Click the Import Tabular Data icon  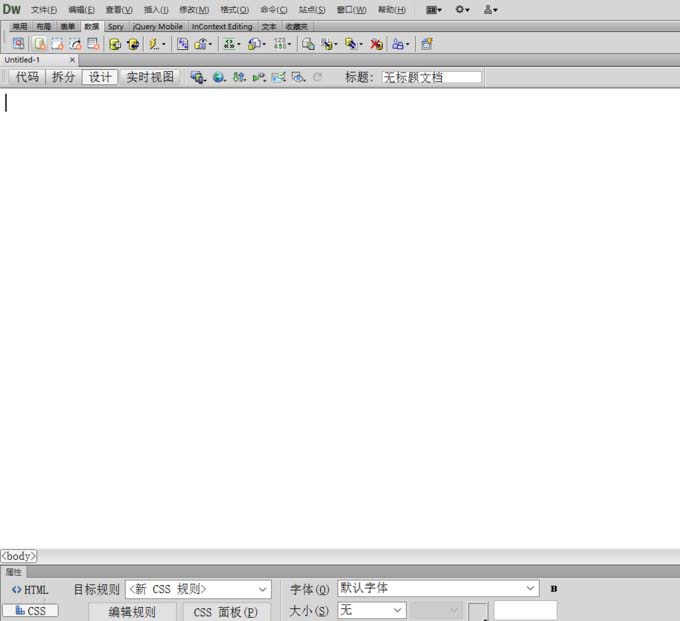pyautogui.click(x=18, y=43)
